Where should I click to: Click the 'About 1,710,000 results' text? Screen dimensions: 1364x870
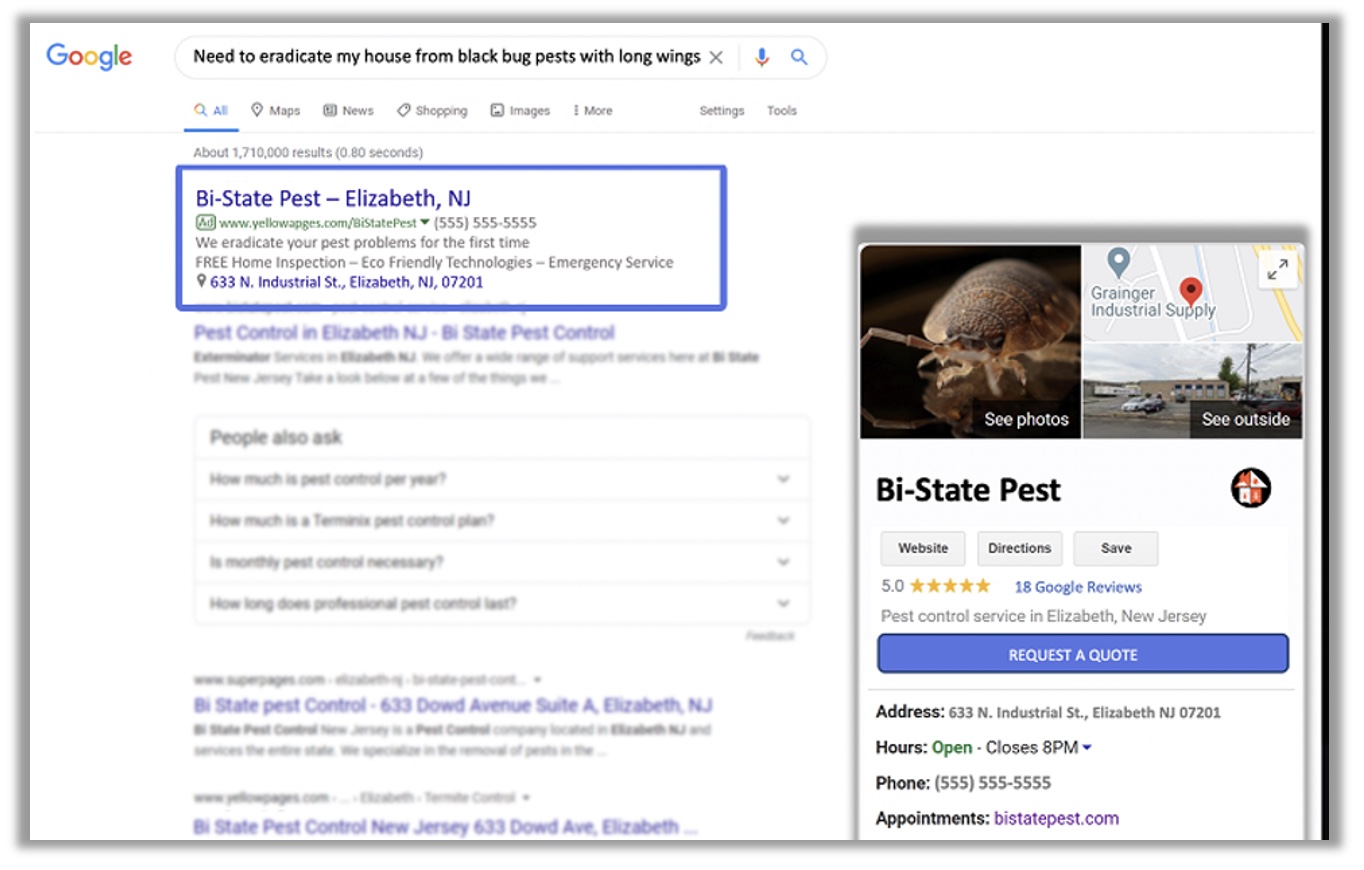point(308,153)
